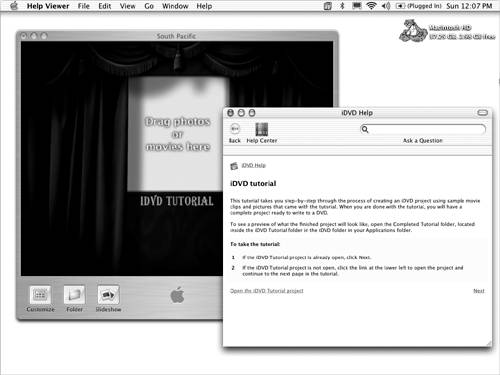Image resolution: width=500 pixels, height=375 pixels.
Task: Open the Apple menu
Action: [x=14, y=6]
